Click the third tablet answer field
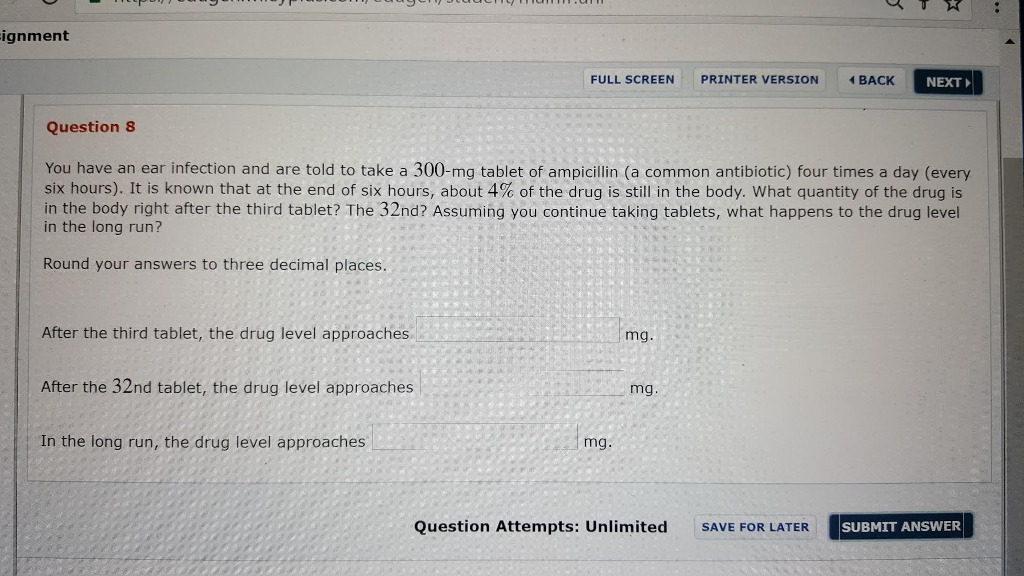Screen dimensions: 1024x576 pos(518,331)
